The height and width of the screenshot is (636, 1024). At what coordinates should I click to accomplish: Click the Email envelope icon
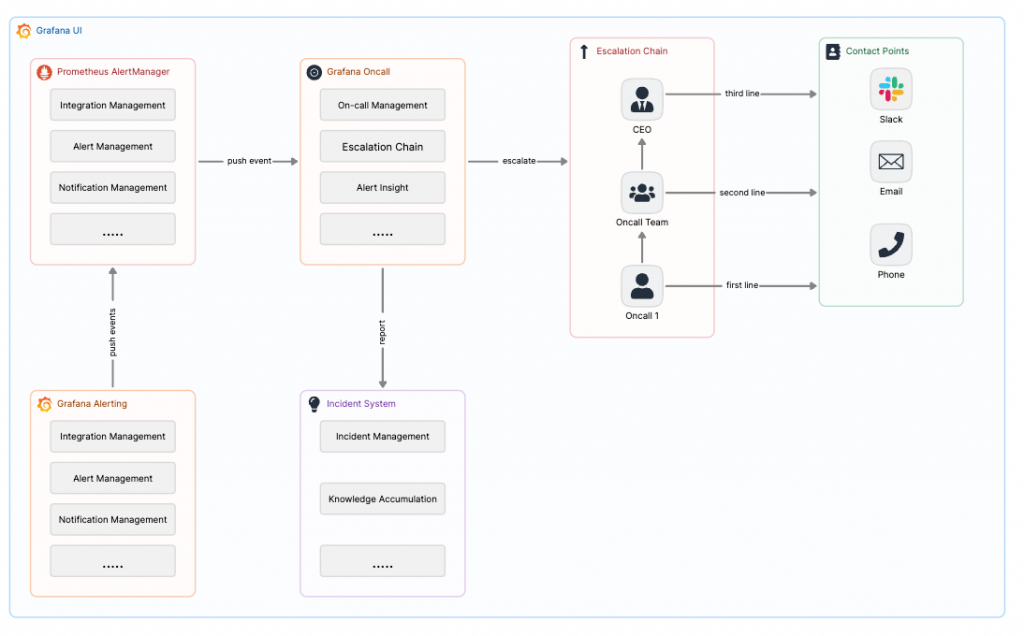891,161
